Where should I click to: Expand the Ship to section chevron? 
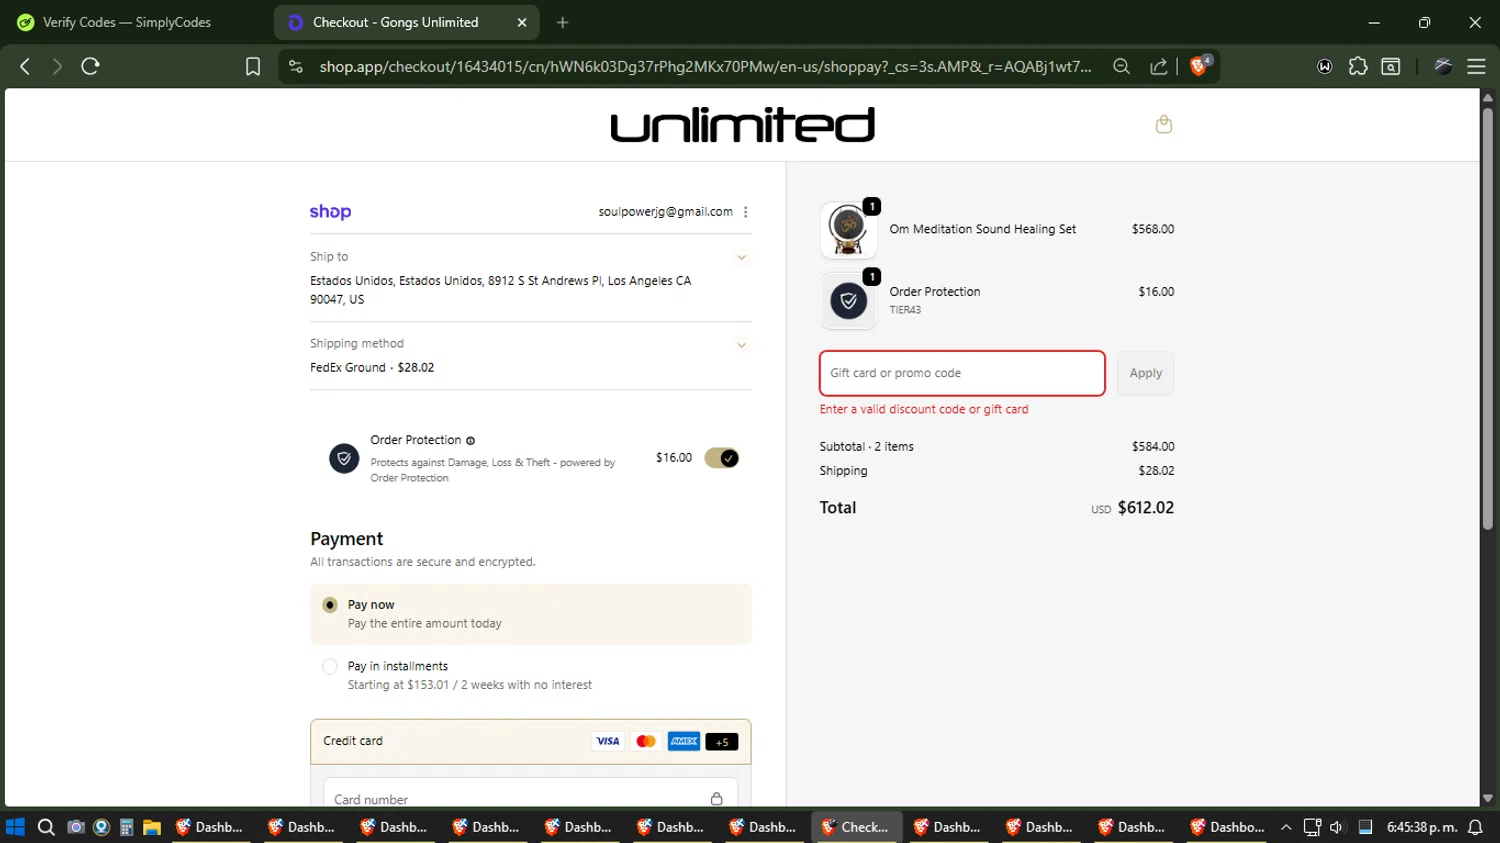pyautogui.click(x=741, y=257)
